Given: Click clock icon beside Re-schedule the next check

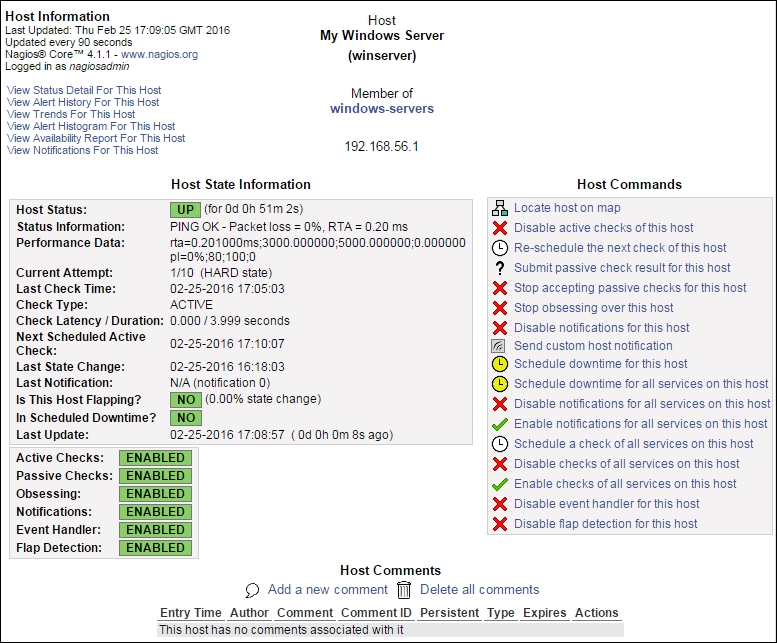Looking at the screenshot, I should [500, 248].
